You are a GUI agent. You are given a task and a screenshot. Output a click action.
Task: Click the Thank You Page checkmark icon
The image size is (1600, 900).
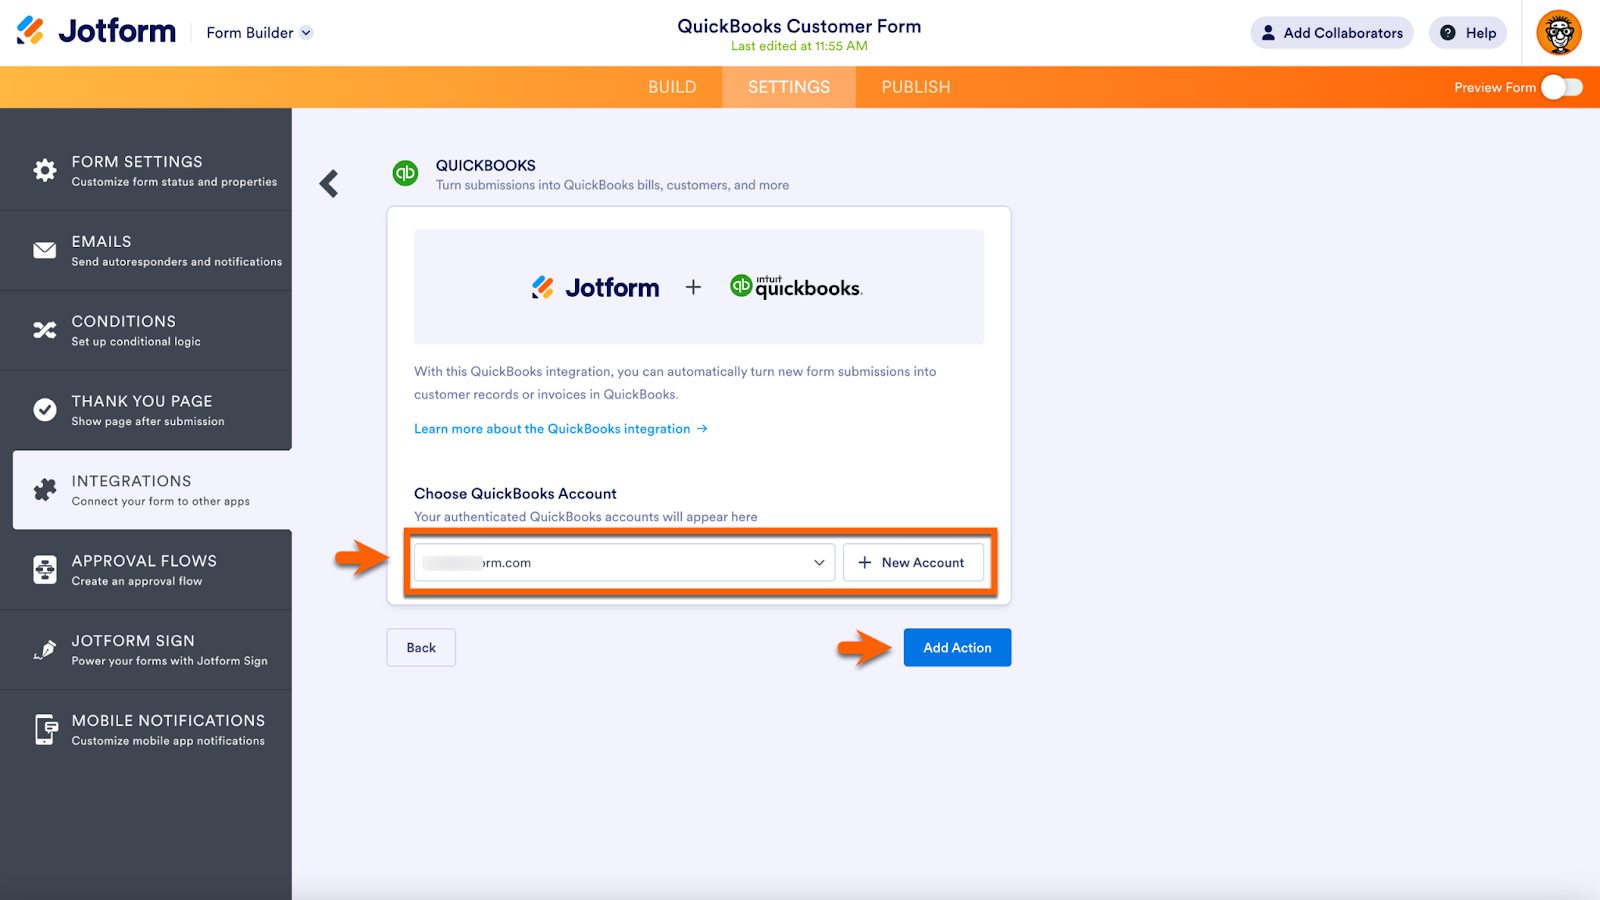45,410
